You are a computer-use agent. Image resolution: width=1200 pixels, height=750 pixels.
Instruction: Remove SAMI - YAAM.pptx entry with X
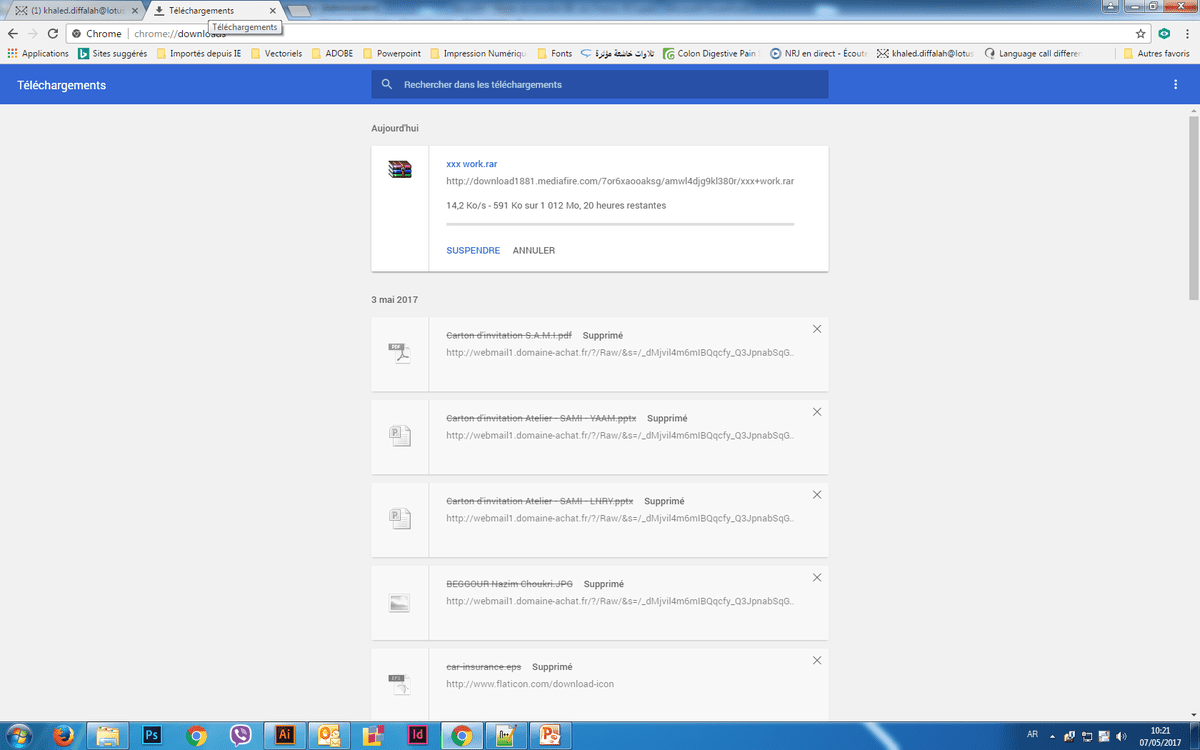[817, 412]
